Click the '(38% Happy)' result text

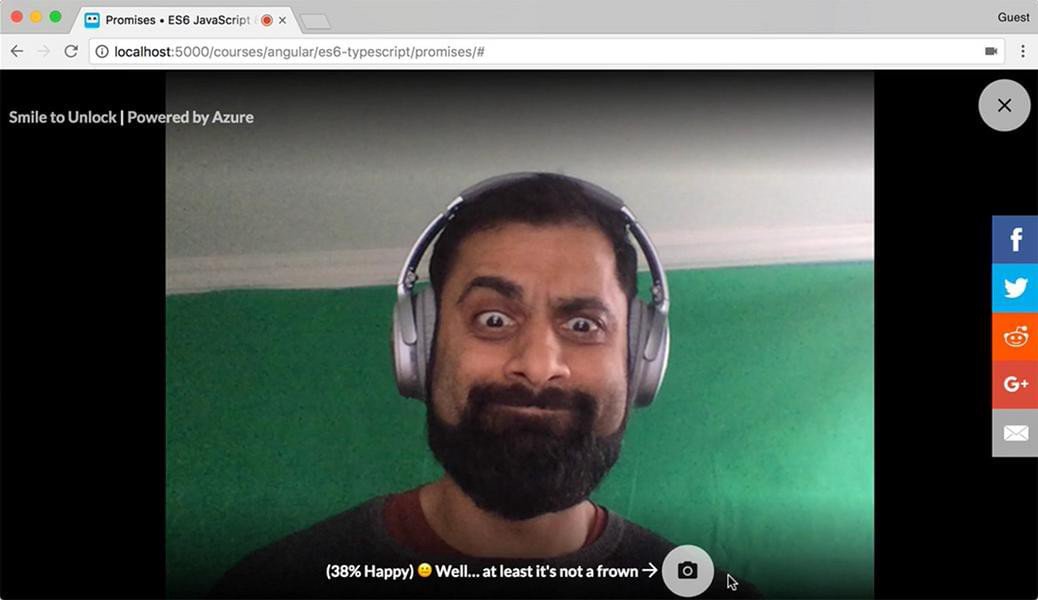369,571
